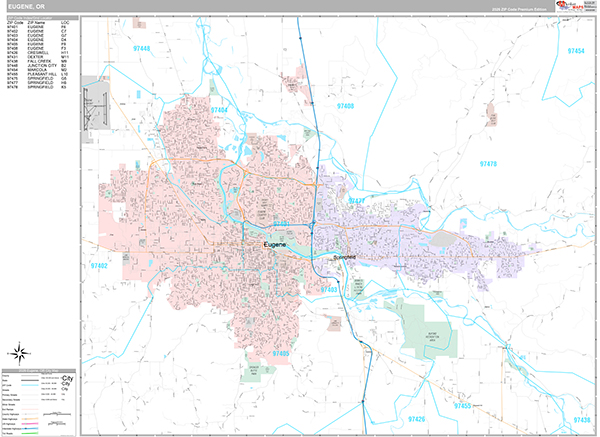Image resolution: width=600 pixels, height=437 pixels.
Task: Click the EUGENE, OR title text
Action: 27,7
